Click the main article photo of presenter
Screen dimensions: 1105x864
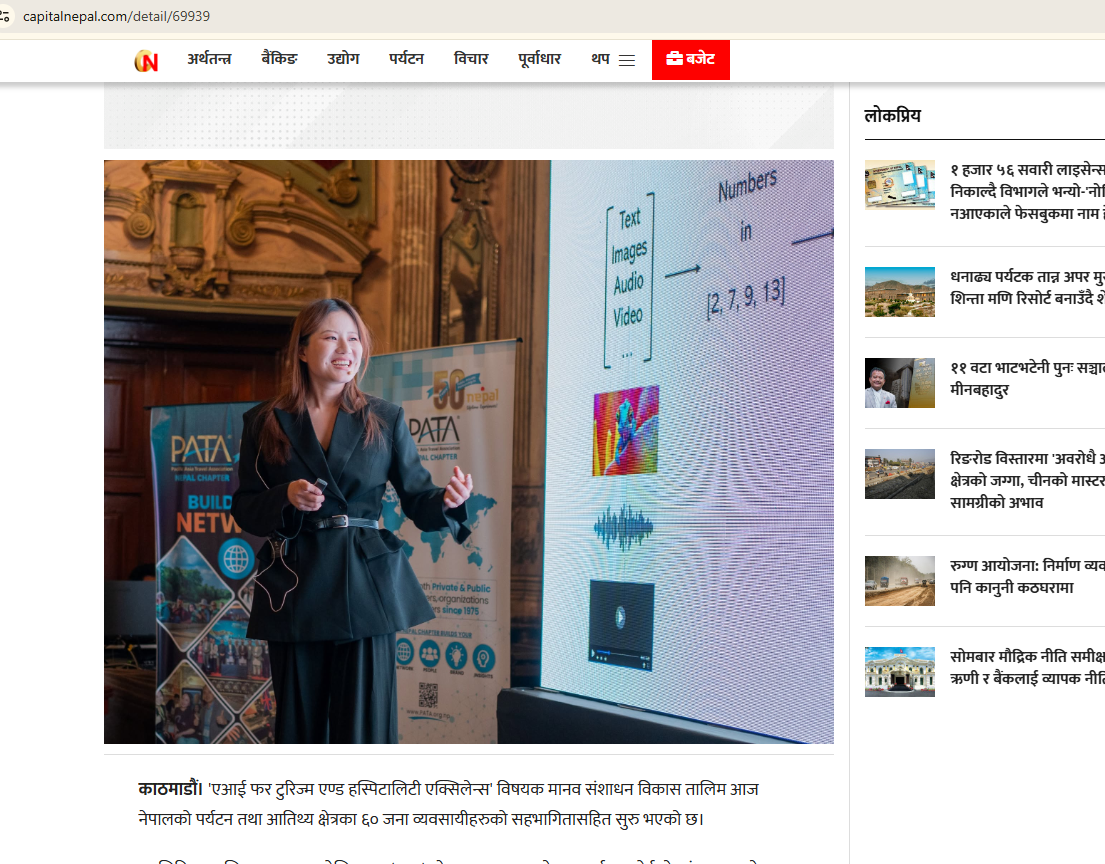(x=468, y=451)
